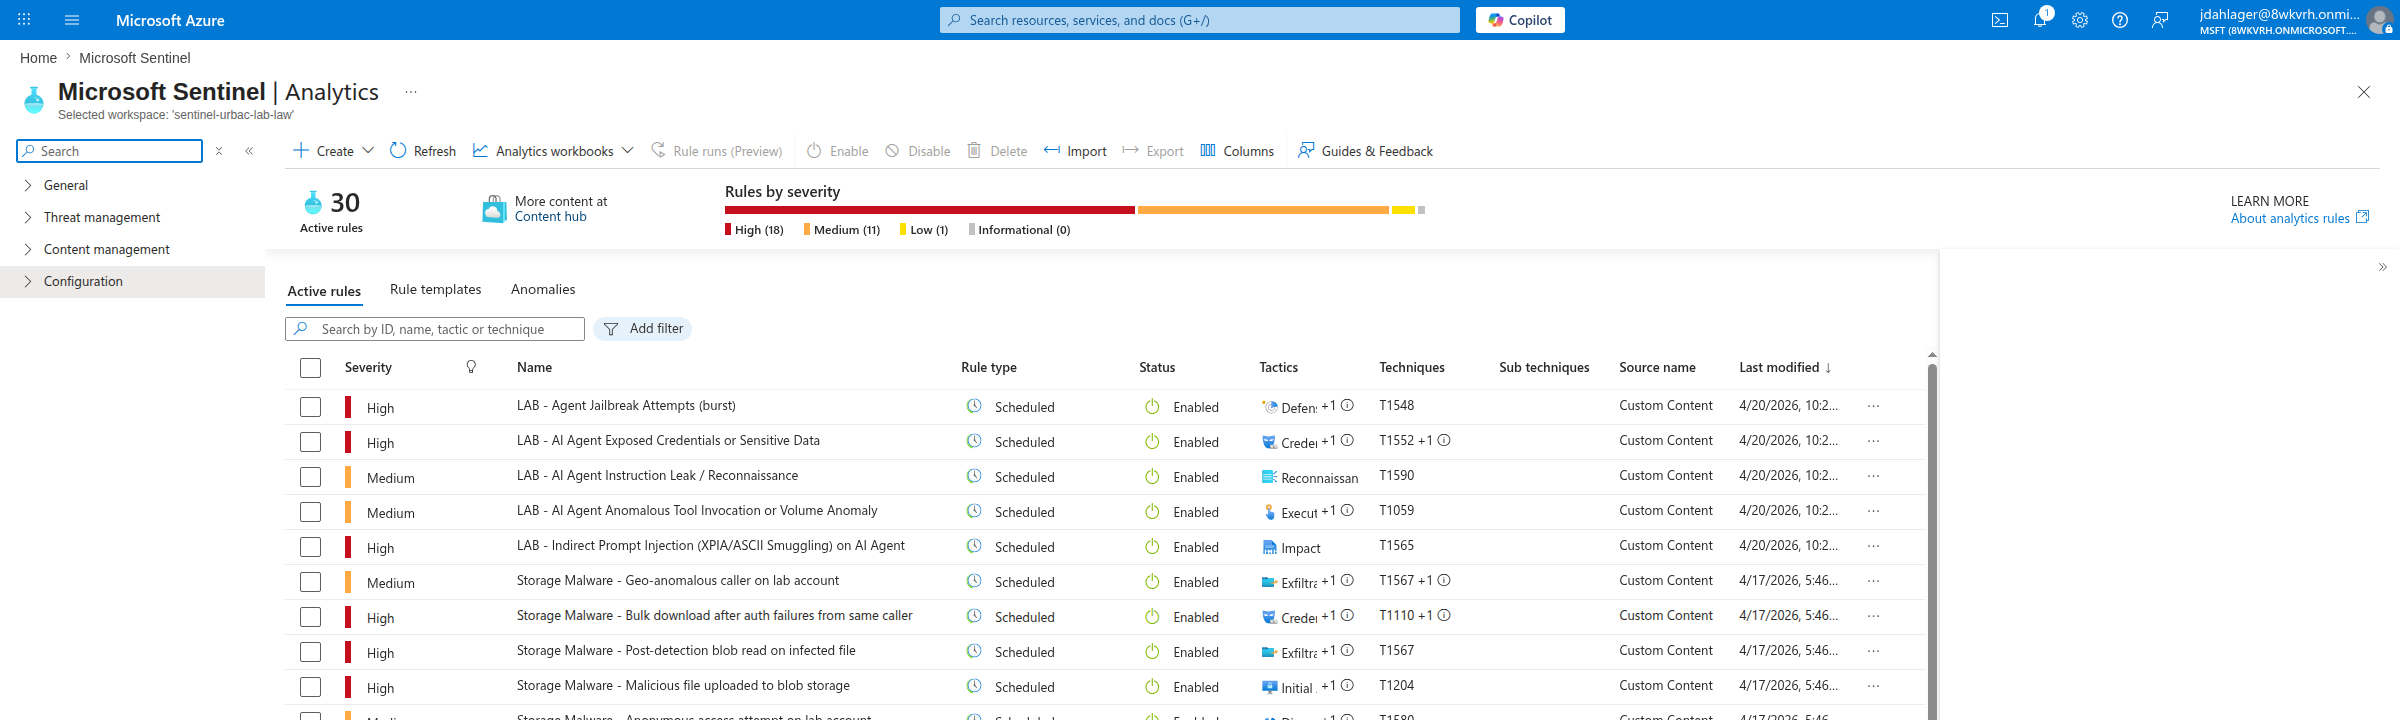Check the Bulk download after auth failures rule

(x=311, y=617)
